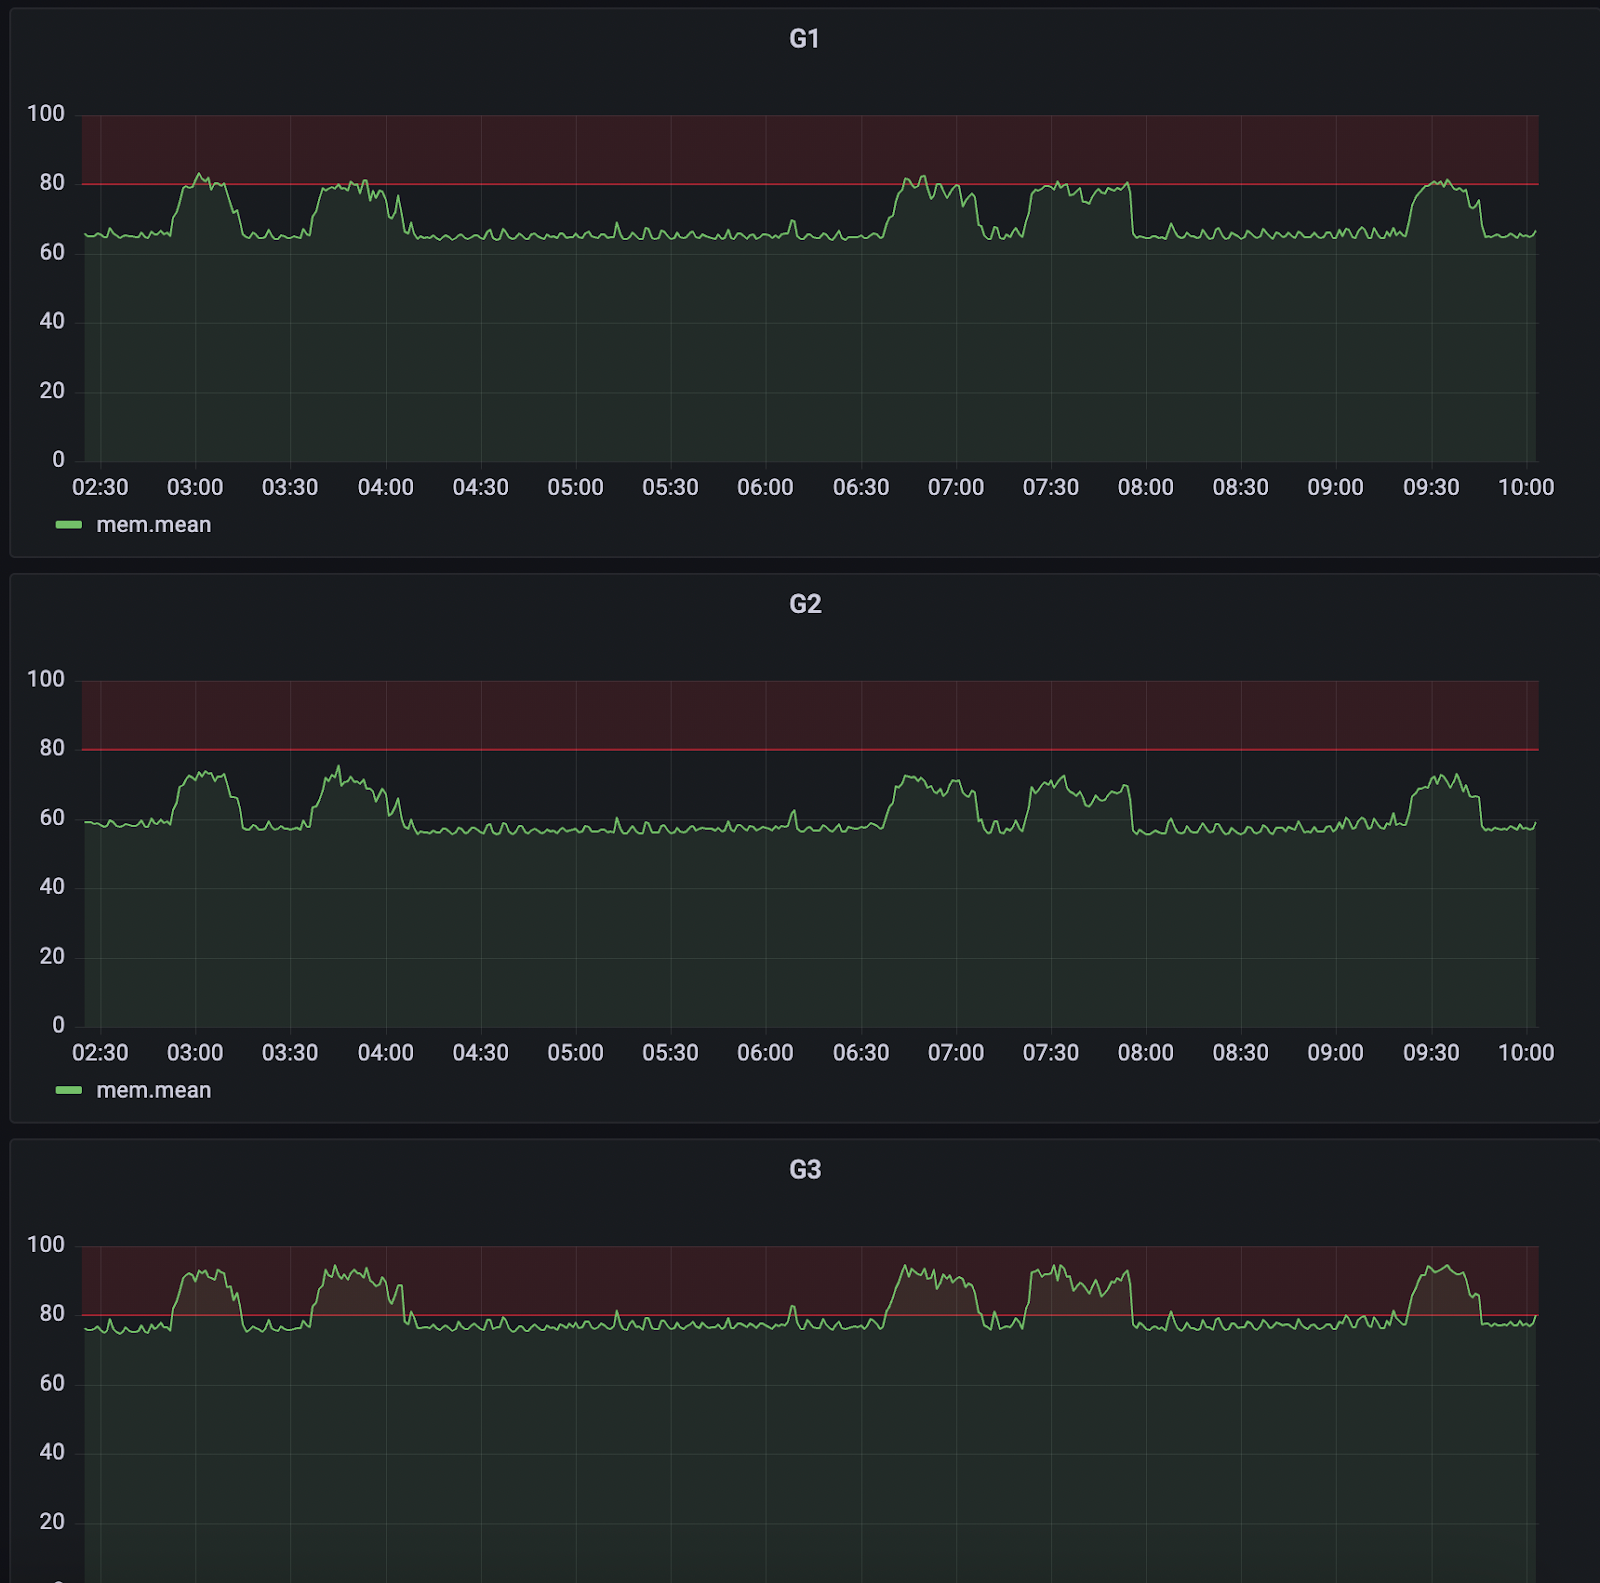Image resolution: width=1600 pixels, height=1583 pixels.
Task: Click the 100 y-axis label in G3
Action: (x=46, y=1244)
